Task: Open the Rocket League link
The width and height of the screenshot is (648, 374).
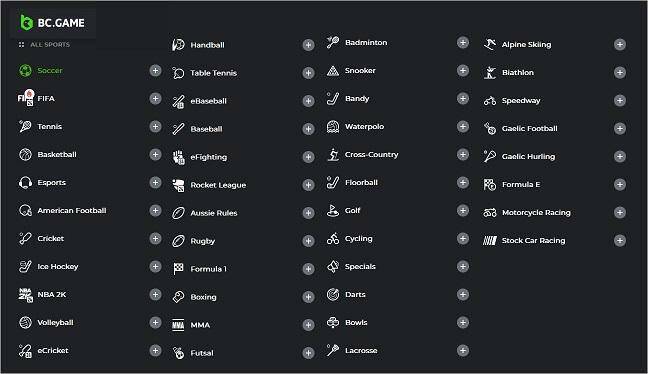Action: coord(218,185)
